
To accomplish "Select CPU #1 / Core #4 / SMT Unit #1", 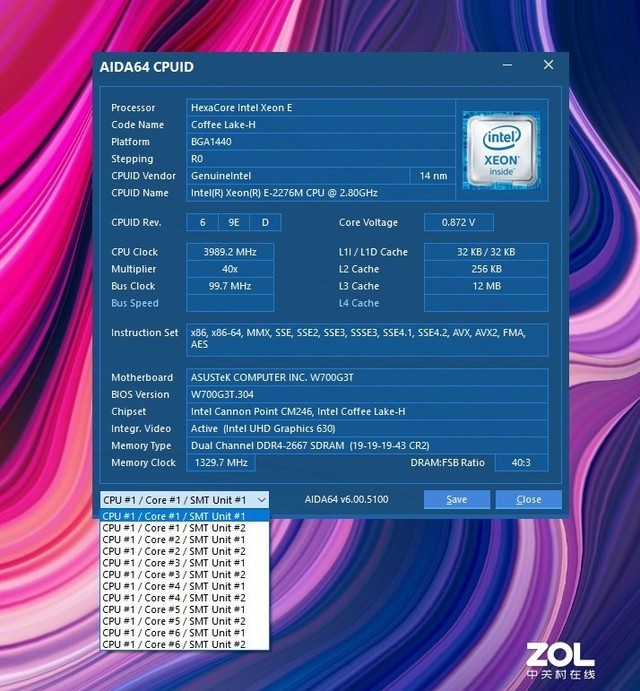I will (x=184, y=586).
